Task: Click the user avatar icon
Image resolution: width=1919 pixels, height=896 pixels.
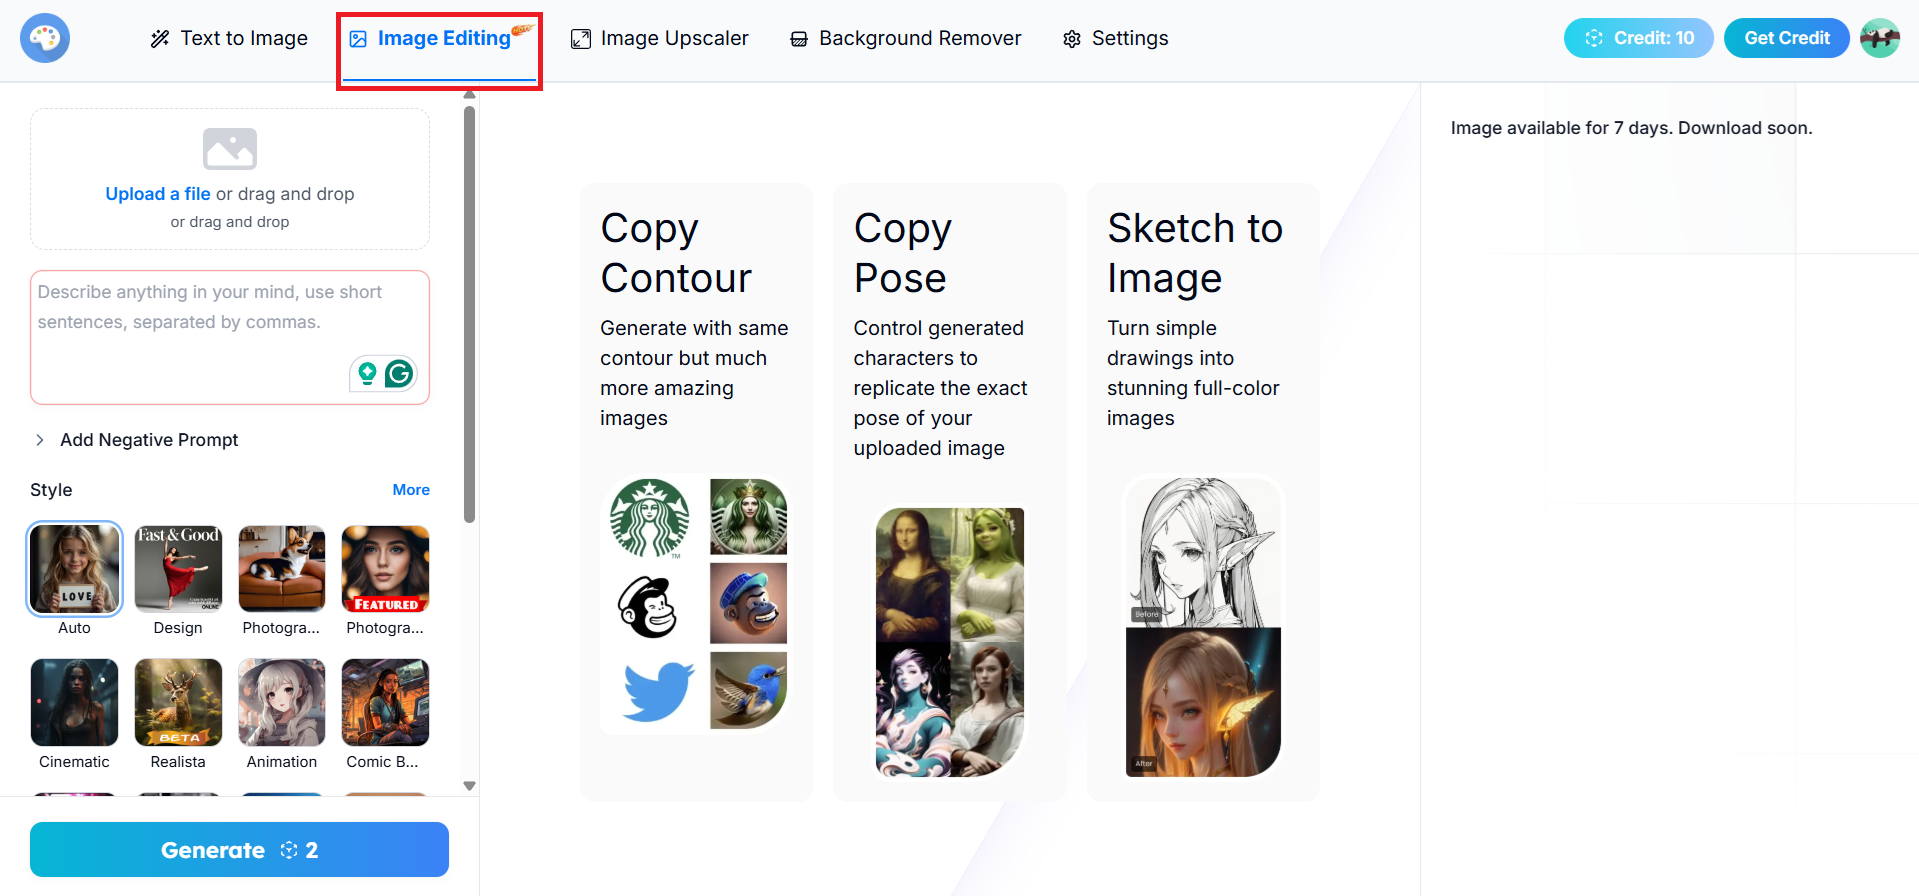Action: tap(1879, 38)
